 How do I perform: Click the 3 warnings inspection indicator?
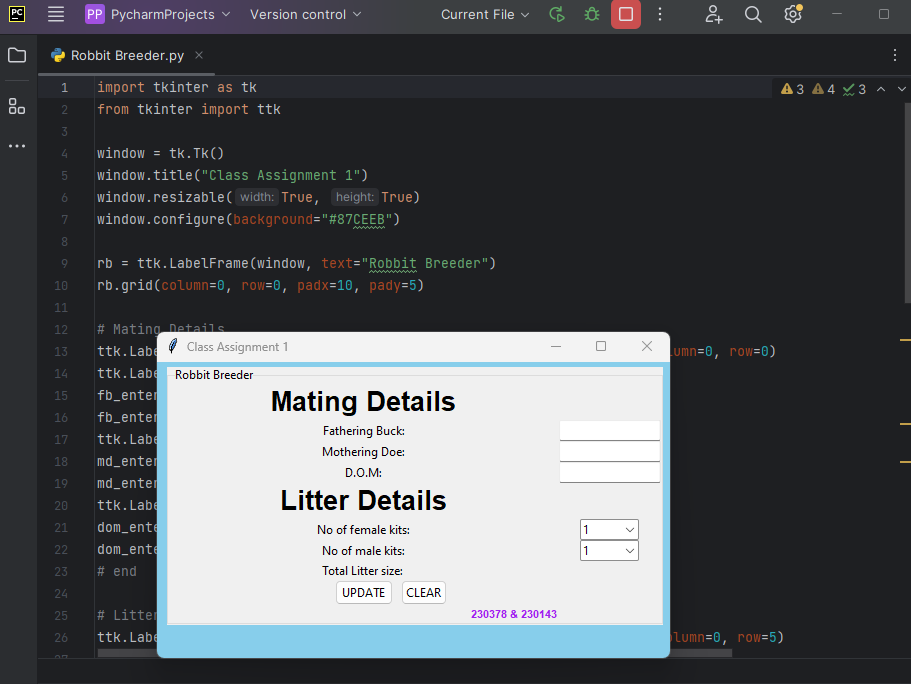[792, 89]
